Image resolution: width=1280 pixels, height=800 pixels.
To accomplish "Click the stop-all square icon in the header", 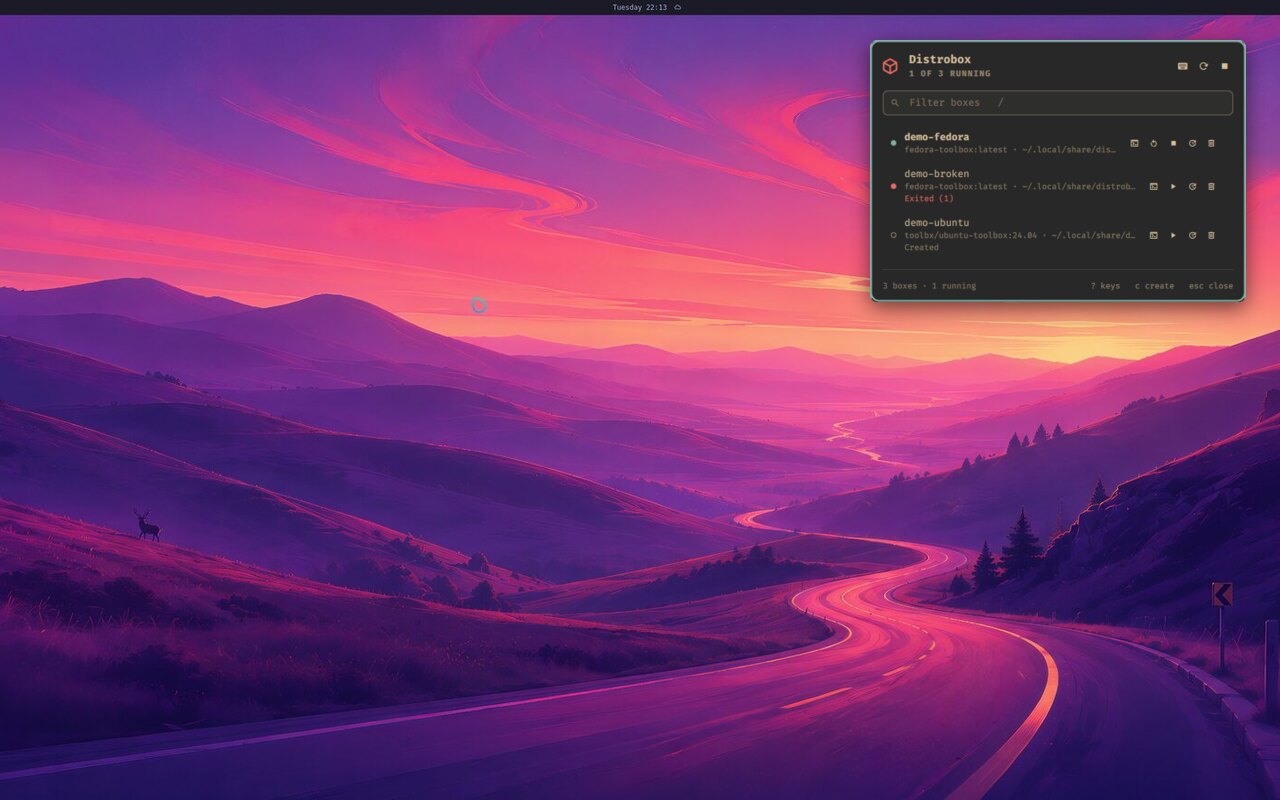I will pos(1225,66).
